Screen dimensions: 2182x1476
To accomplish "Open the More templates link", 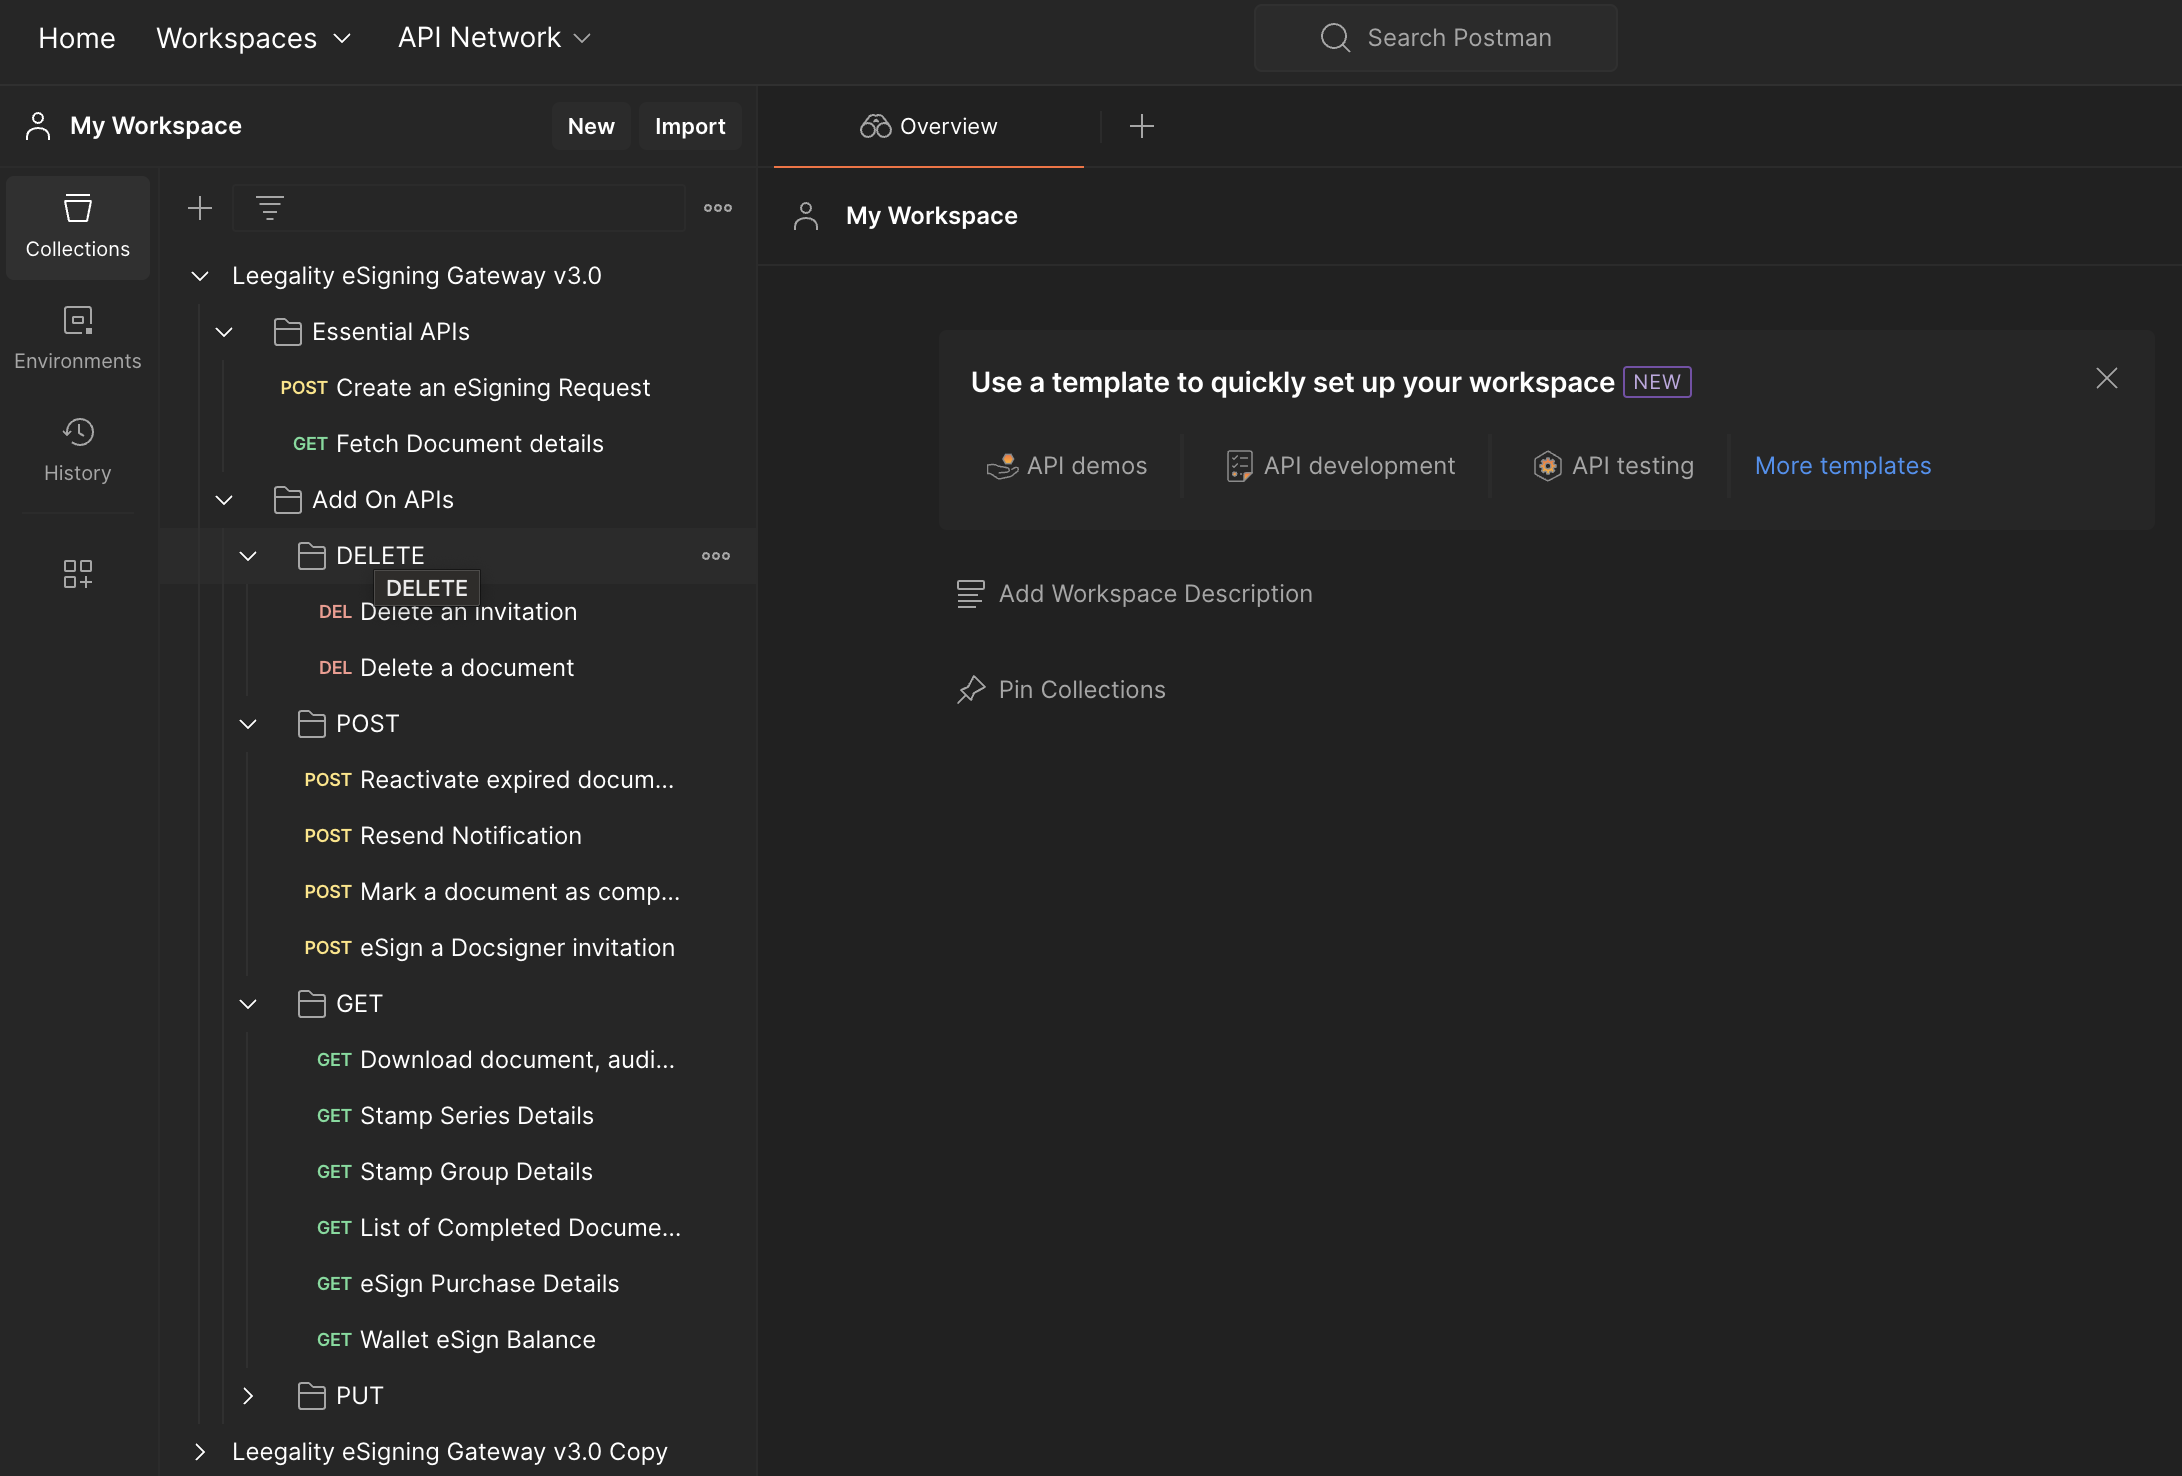I will coord(1843,466).
